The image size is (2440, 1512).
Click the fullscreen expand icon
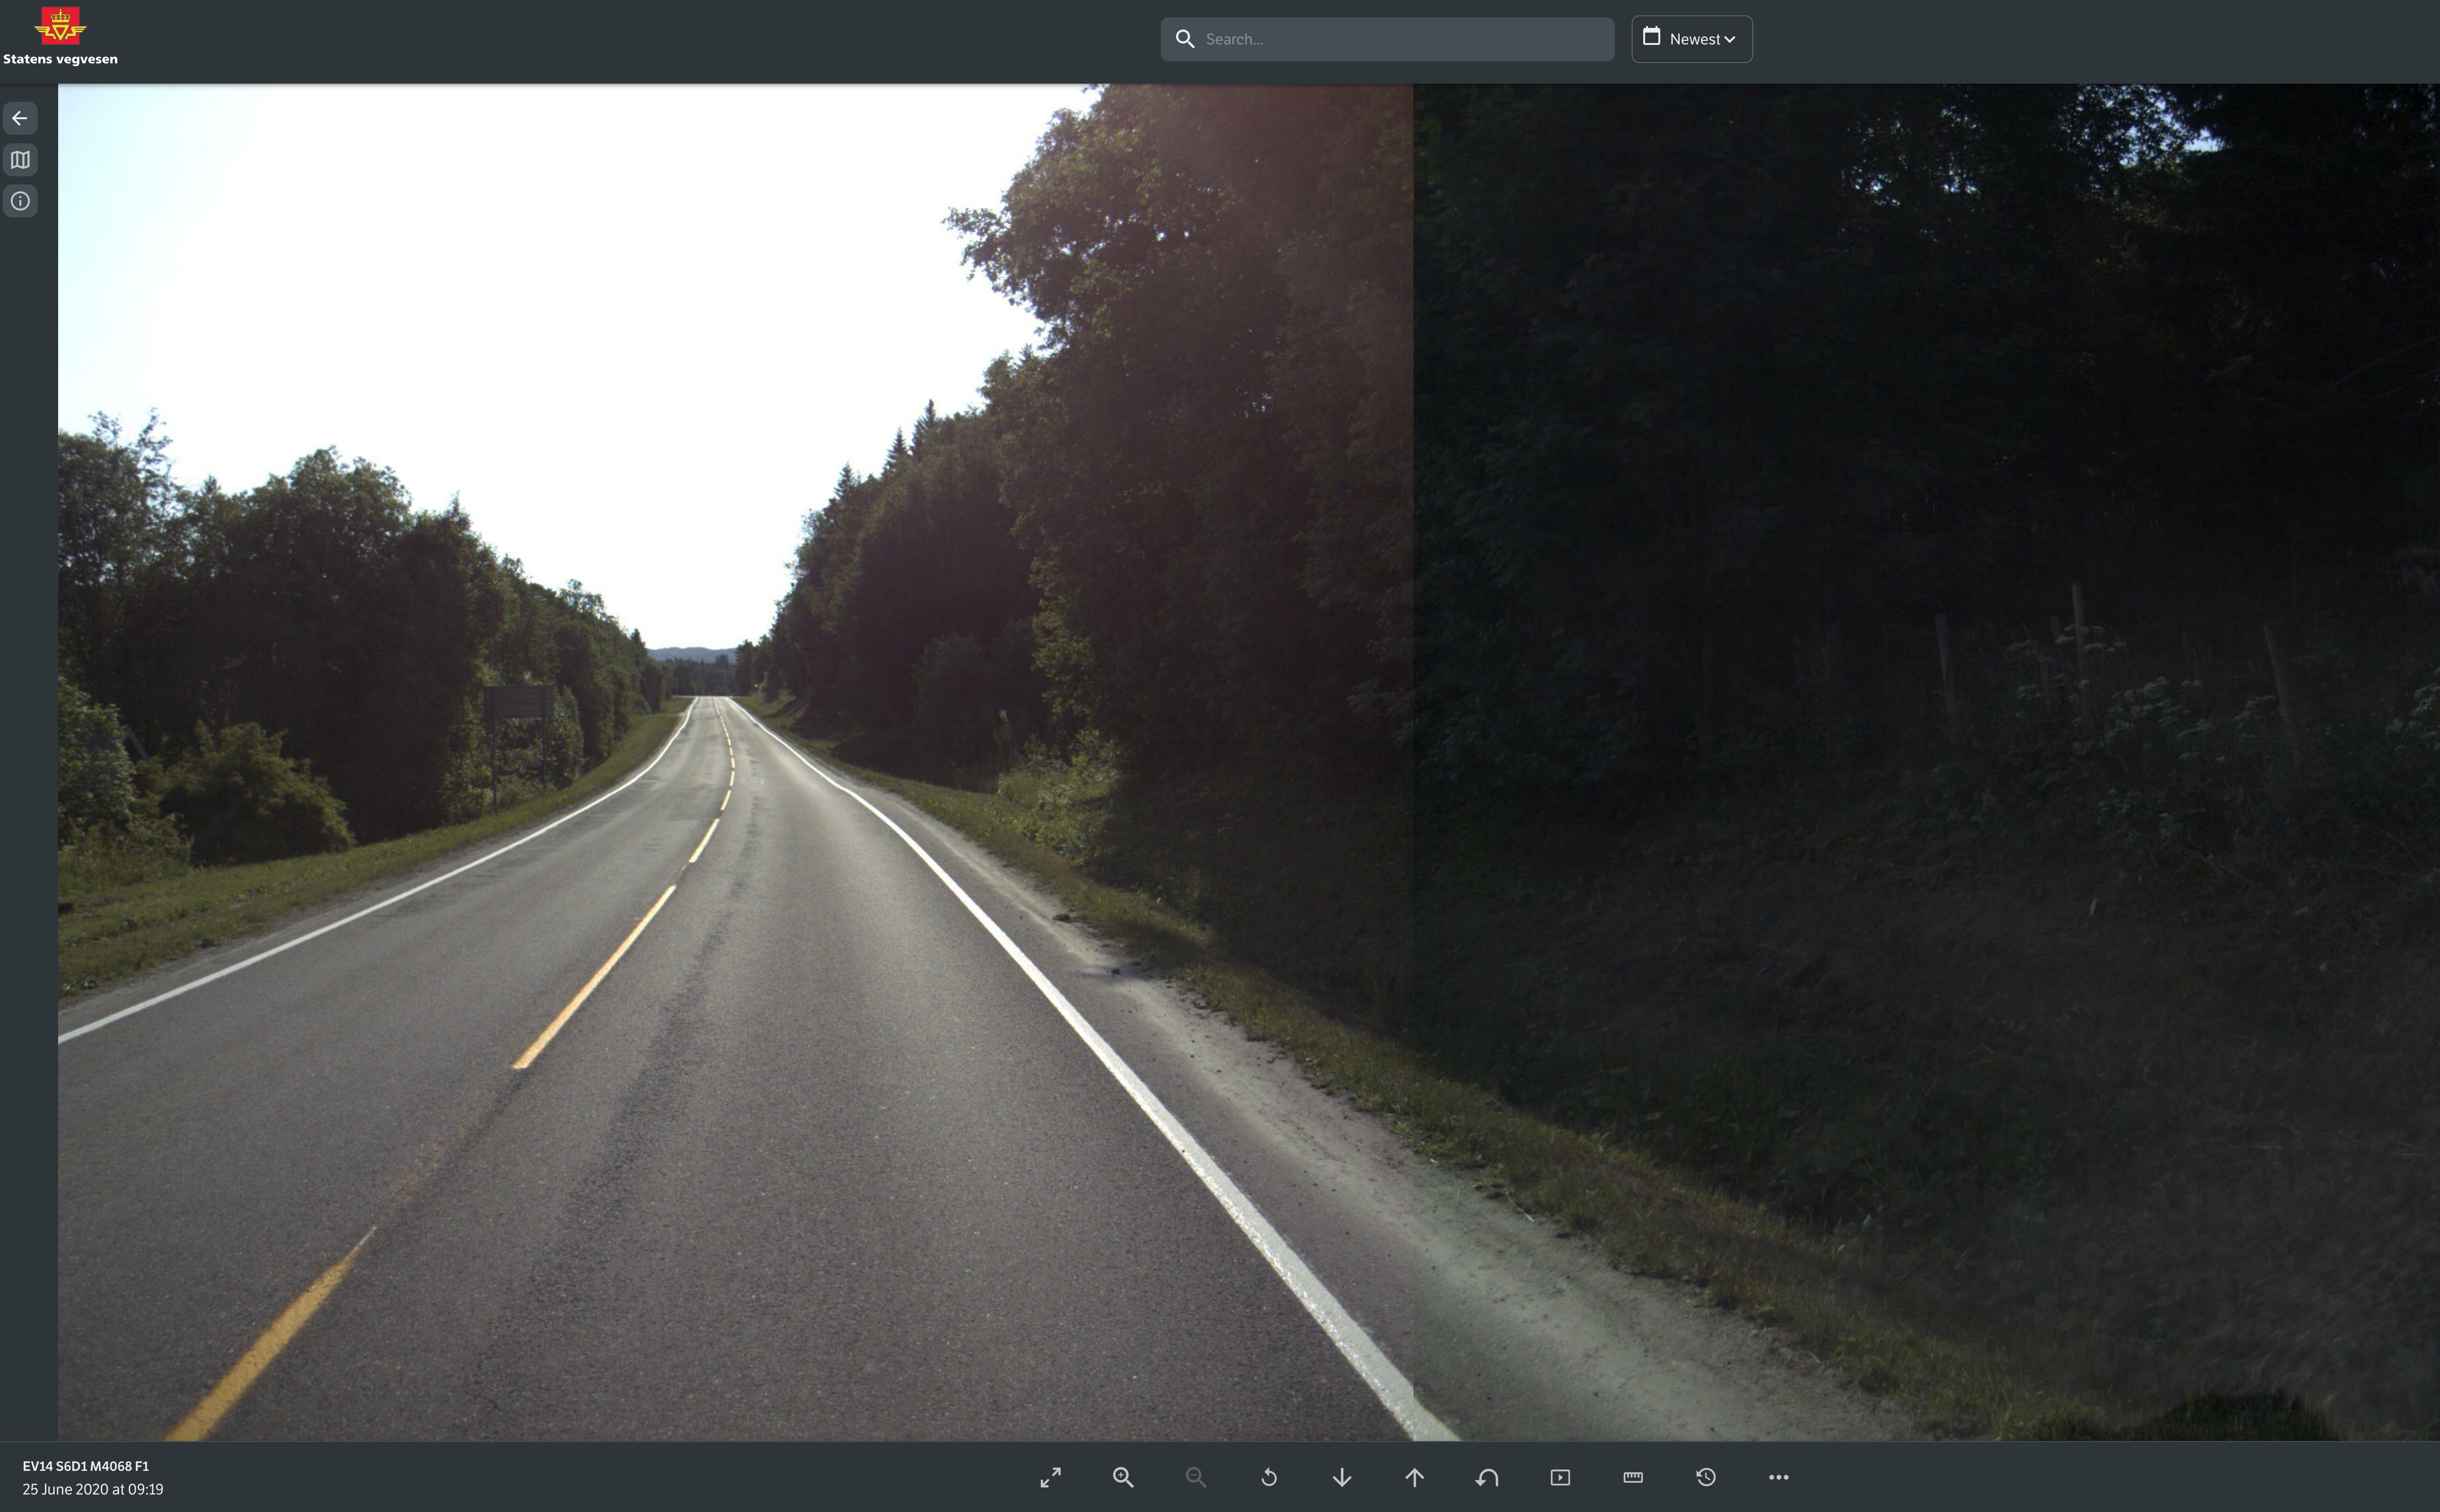1050,1477
